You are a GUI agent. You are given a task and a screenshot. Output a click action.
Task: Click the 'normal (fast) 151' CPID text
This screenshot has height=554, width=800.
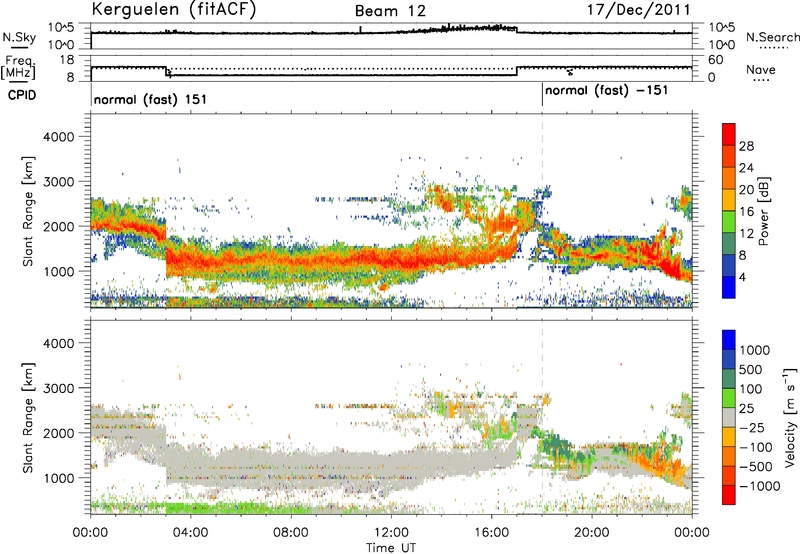[150, 99]
